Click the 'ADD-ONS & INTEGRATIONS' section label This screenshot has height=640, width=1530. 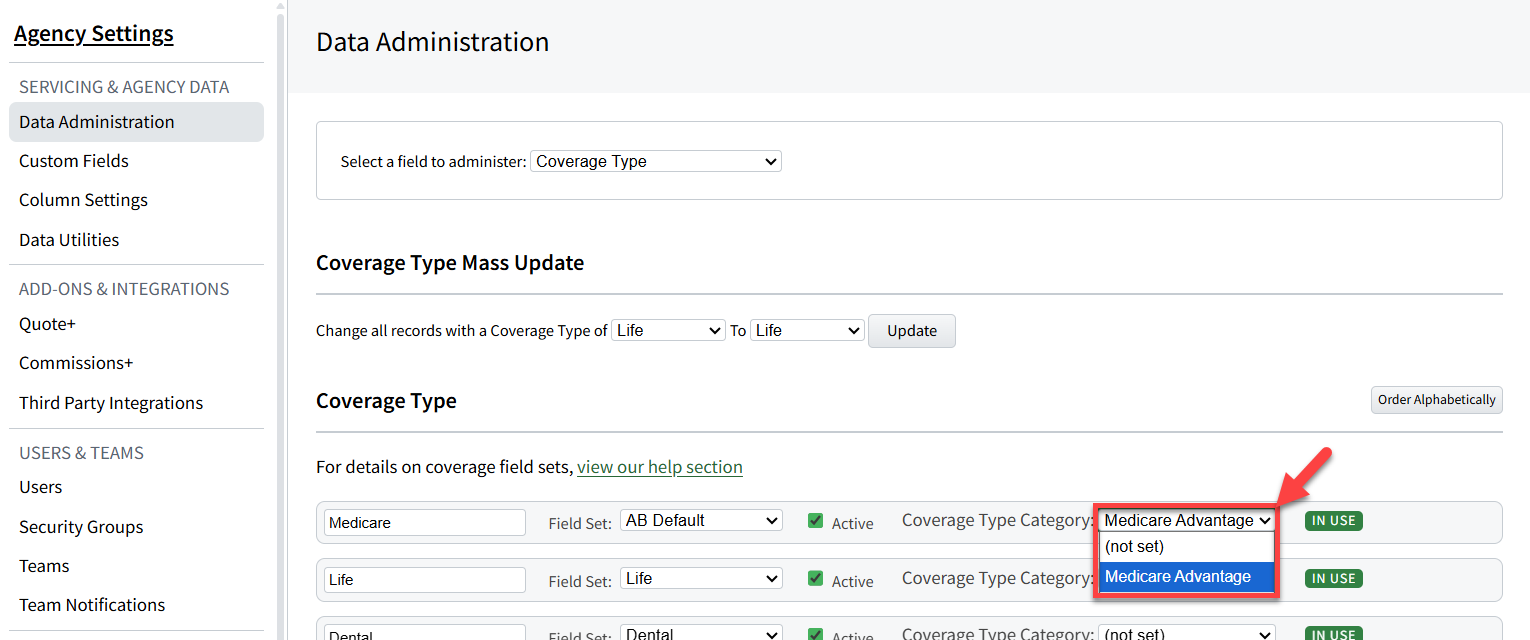click(124, 289)
